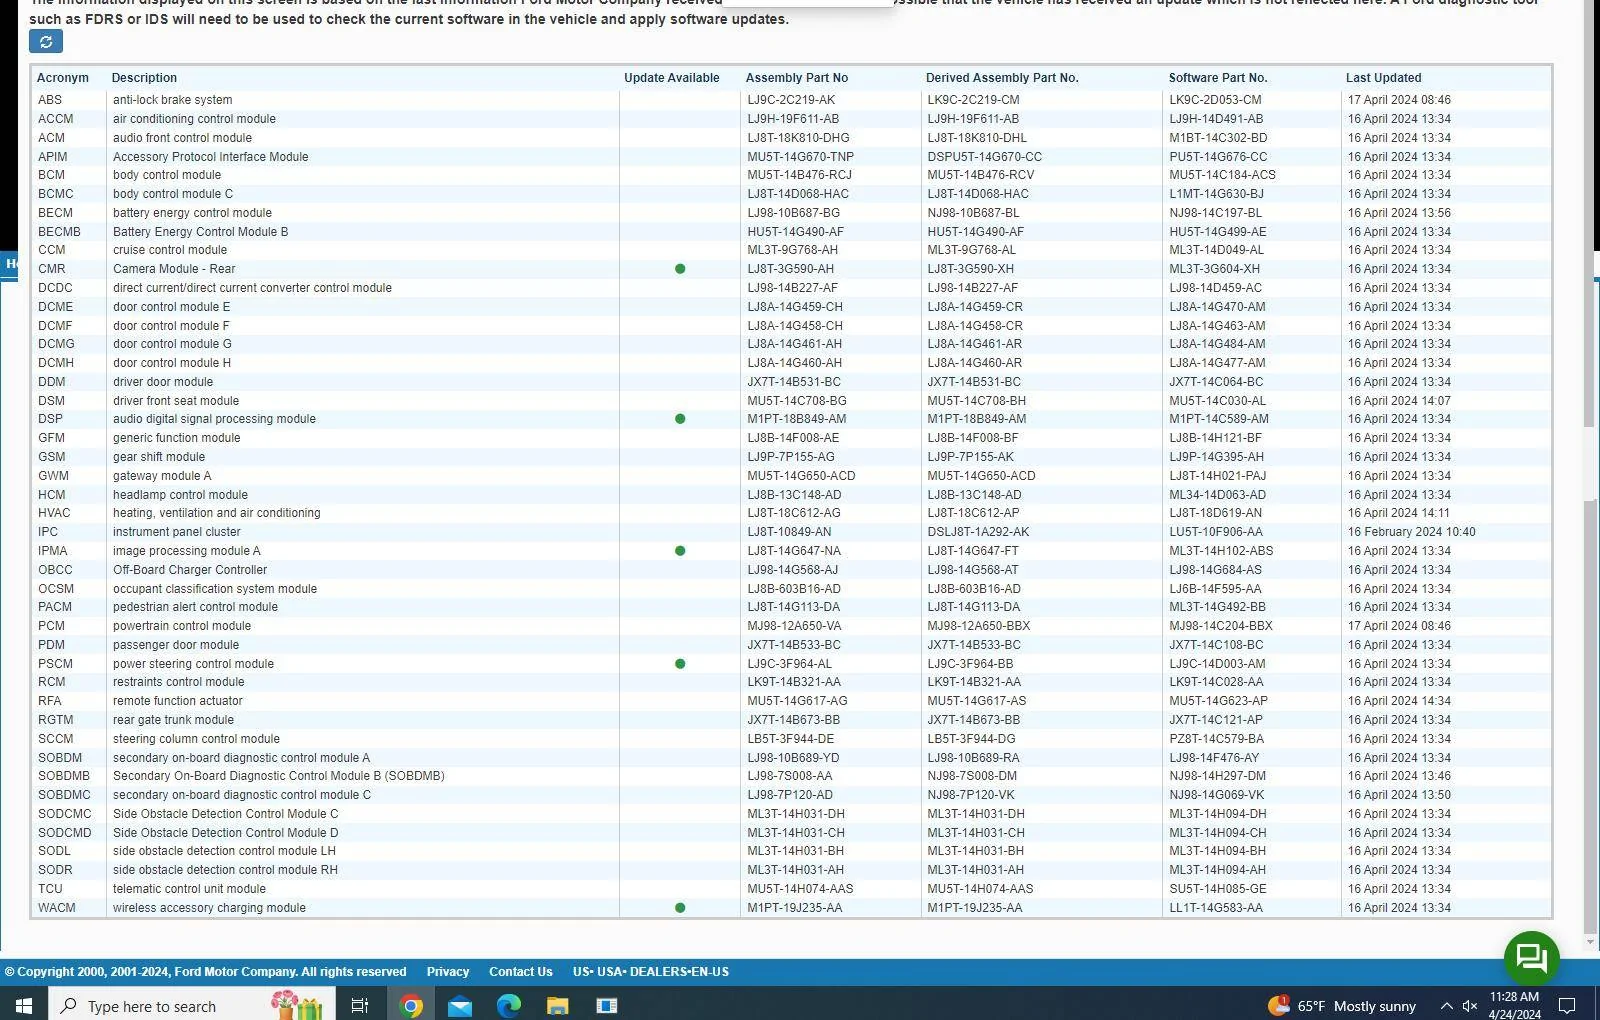Viewport: 1600px width, 1020px height.
Task: Click the 16 February 2024 10:40 date
Action: click(x=1411, y=532)
